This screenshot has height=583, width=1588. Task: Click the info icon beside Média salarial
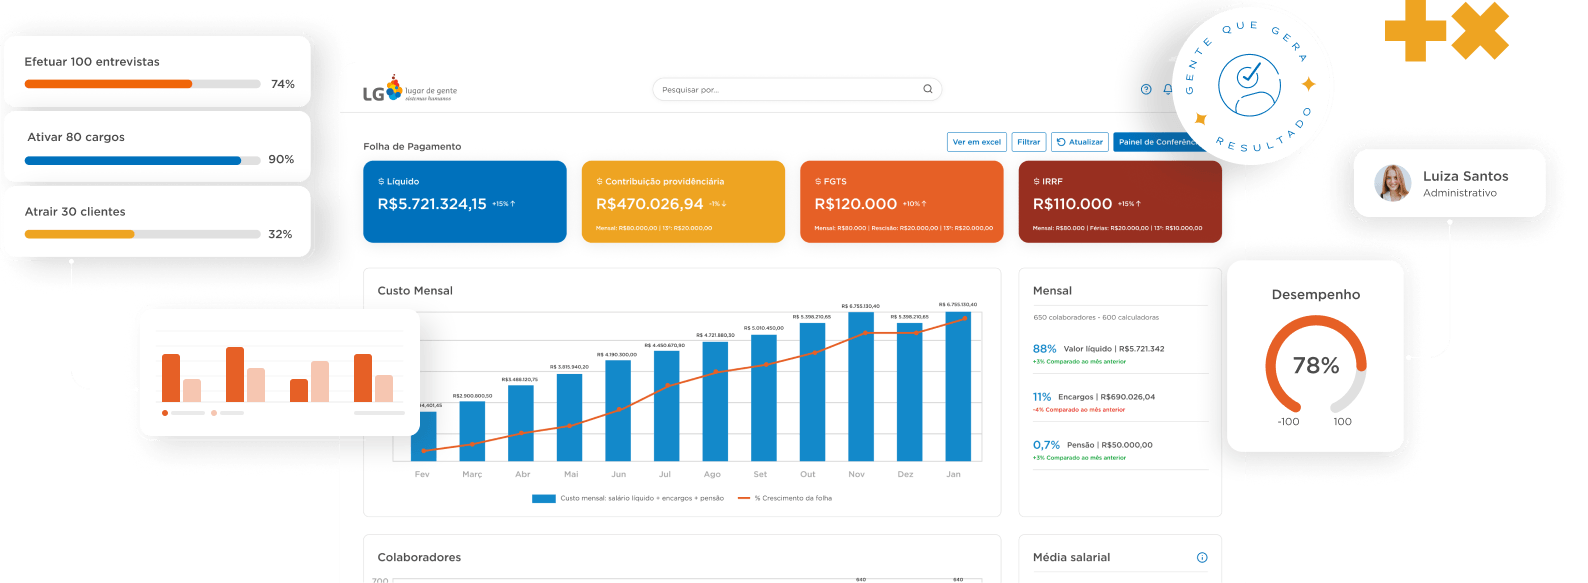click(x=1202, y=557)
